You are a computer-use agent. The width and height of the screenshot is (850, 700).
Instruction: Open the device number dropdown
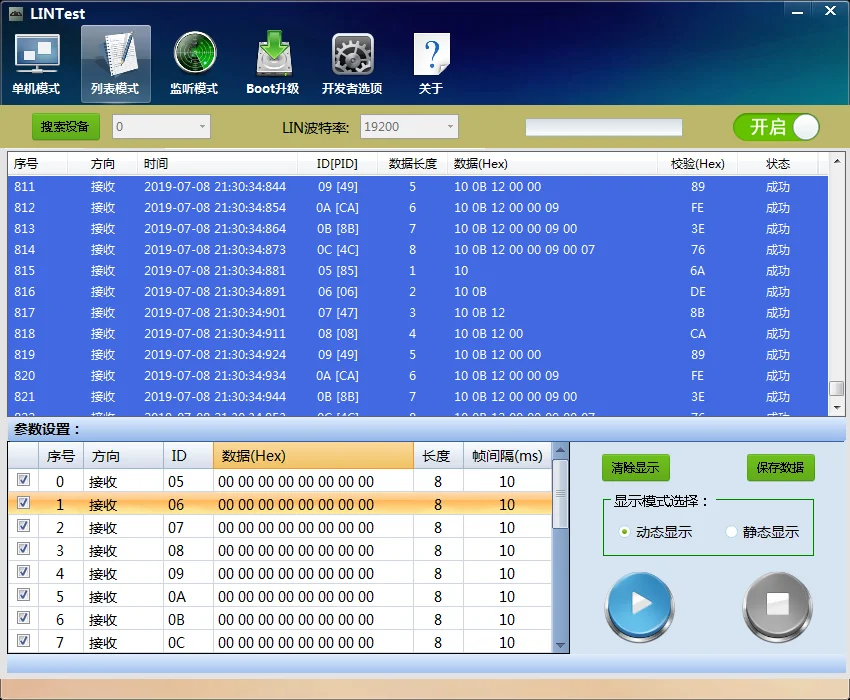pyautogui.click(x=202, y=127)
